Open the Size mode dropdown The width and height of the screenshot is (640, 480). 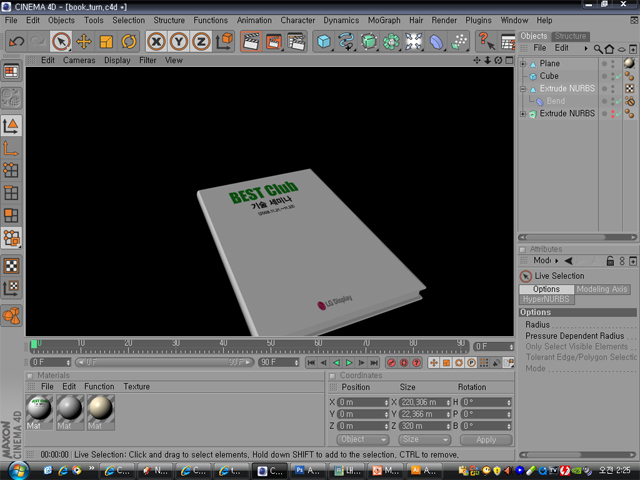[x=424, y=440]
